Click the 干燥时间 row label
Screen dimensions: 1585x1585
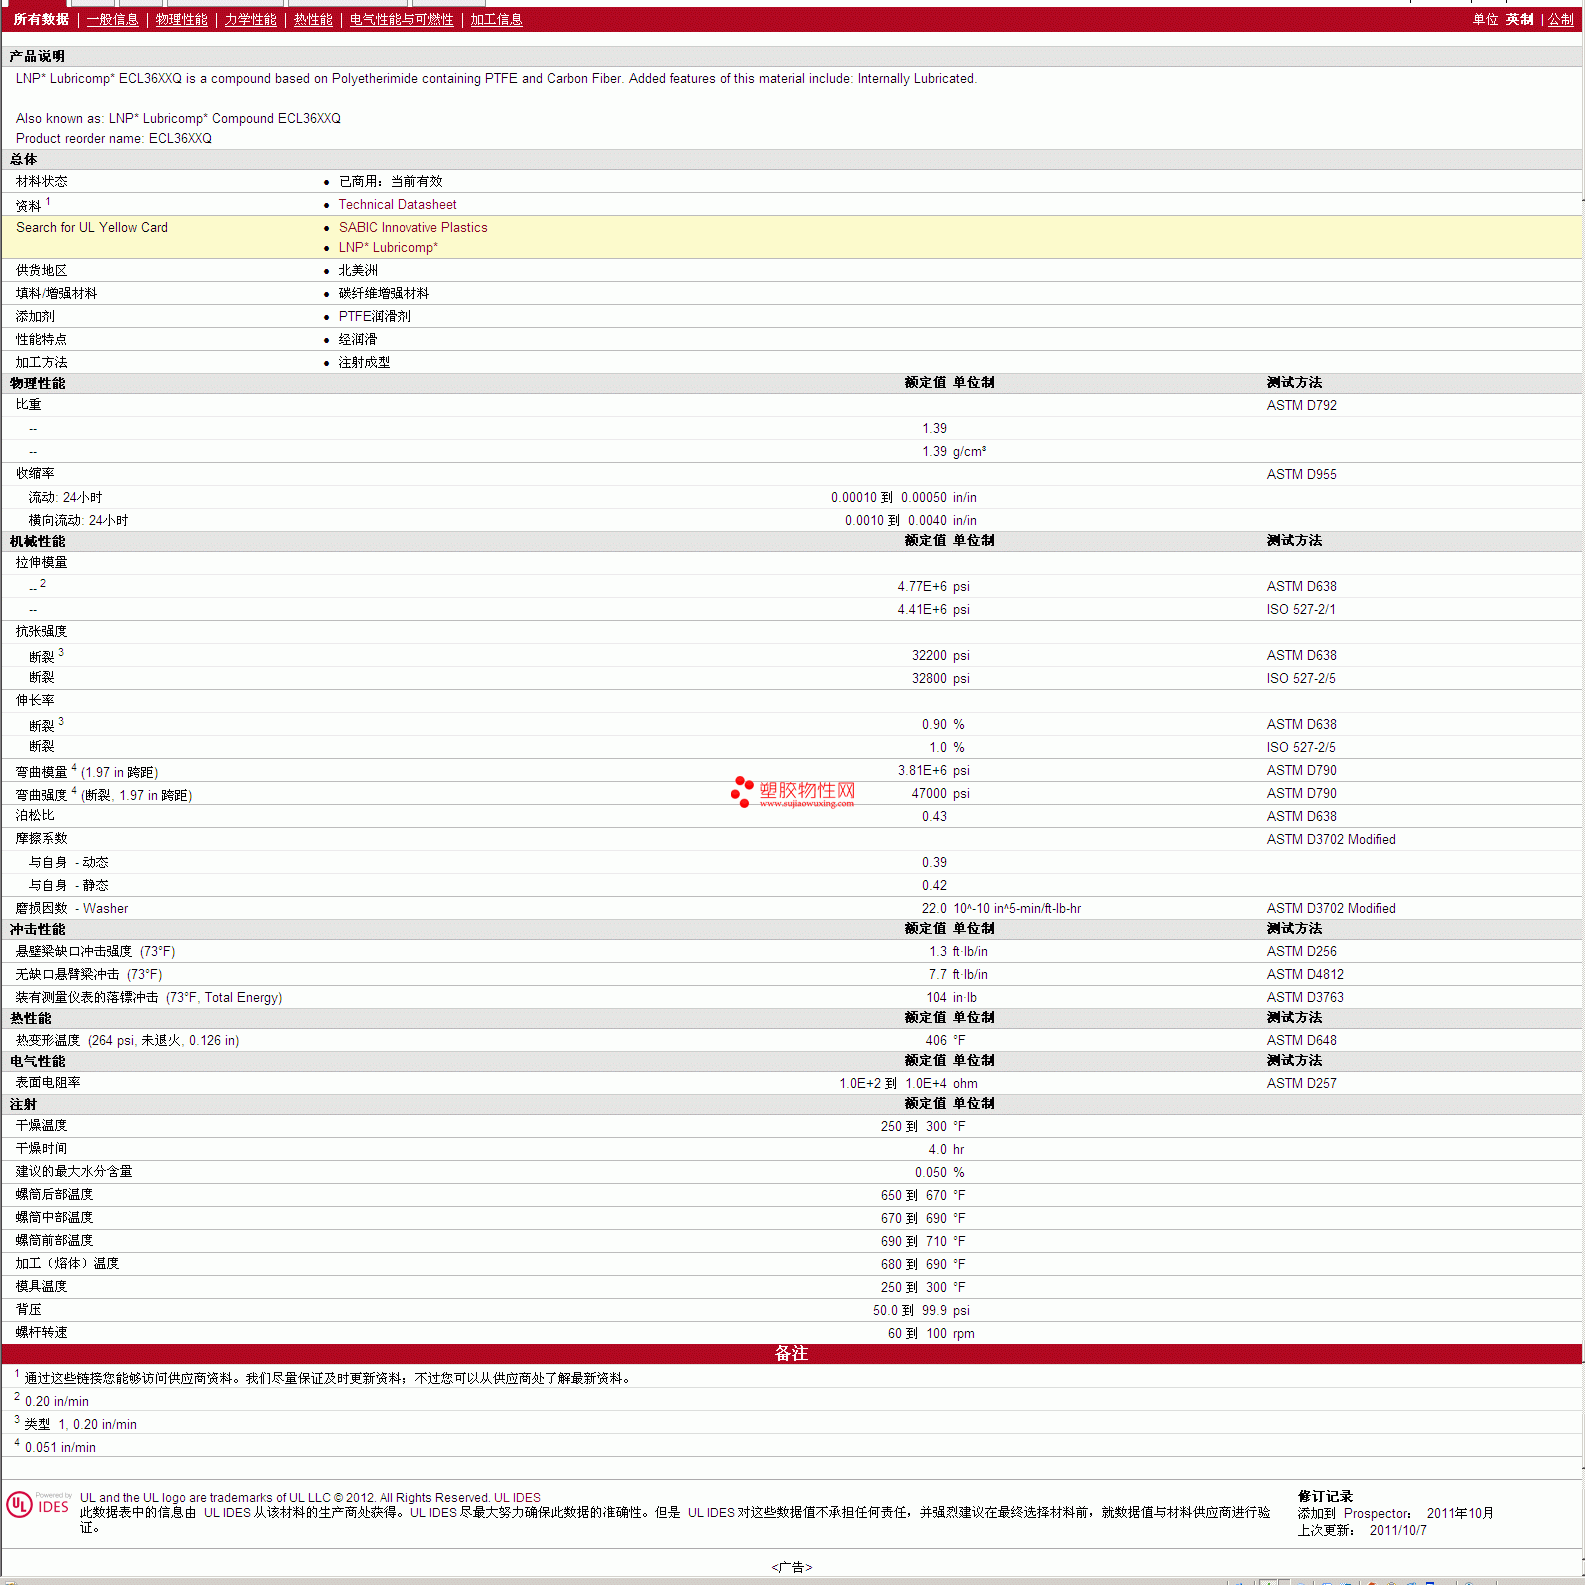pos(42,1149)
